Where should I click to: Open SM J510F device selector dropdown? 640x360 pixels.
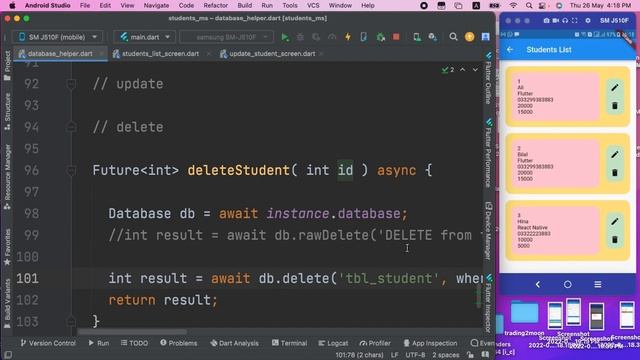[x=57, y=37]
